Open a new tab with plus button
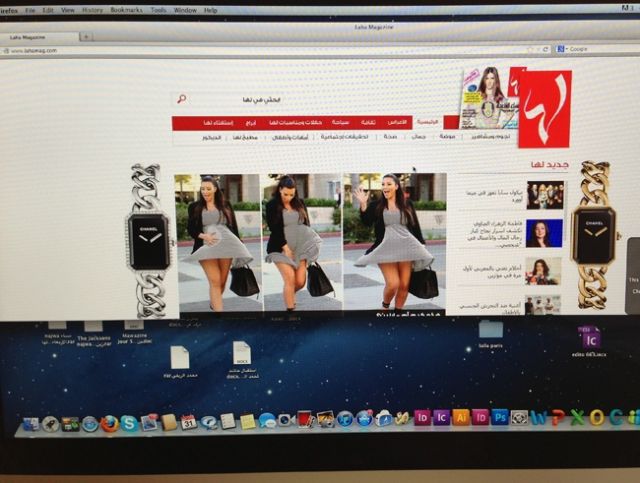The height and width of the screenshot is (483, 640). pos(86,36)
